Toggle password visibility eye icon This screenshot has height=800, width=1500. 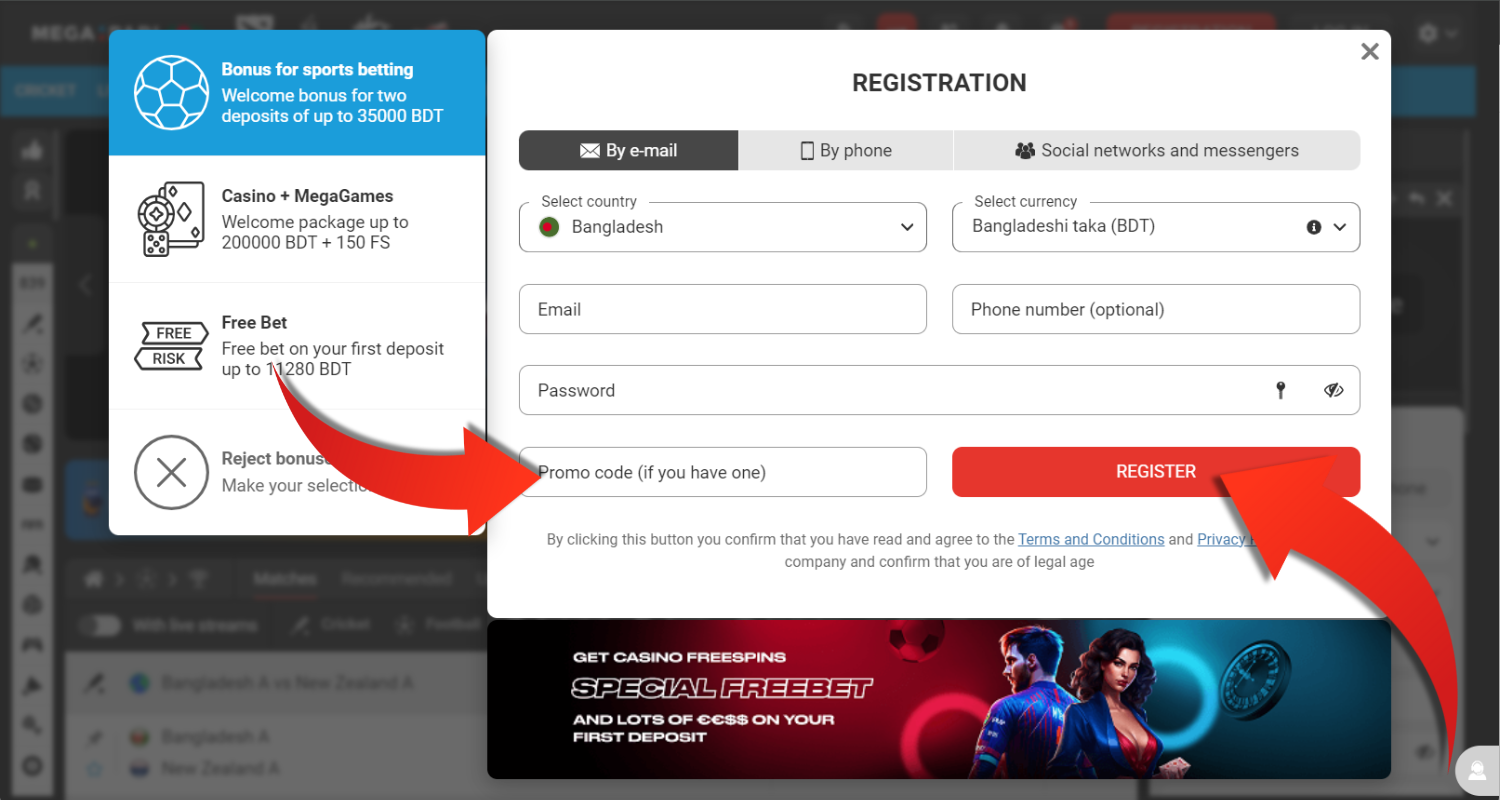(x=1333, y=390)
